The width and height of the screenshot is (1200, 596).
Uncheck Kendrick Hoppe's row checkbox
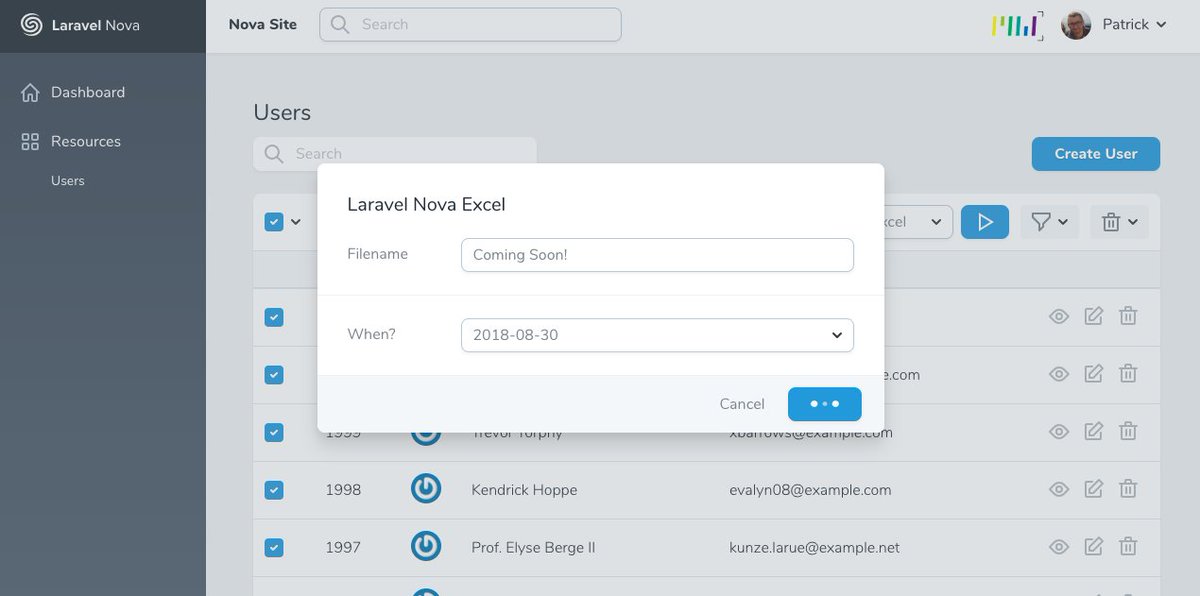pyautogui.click(x=274, y=490)
